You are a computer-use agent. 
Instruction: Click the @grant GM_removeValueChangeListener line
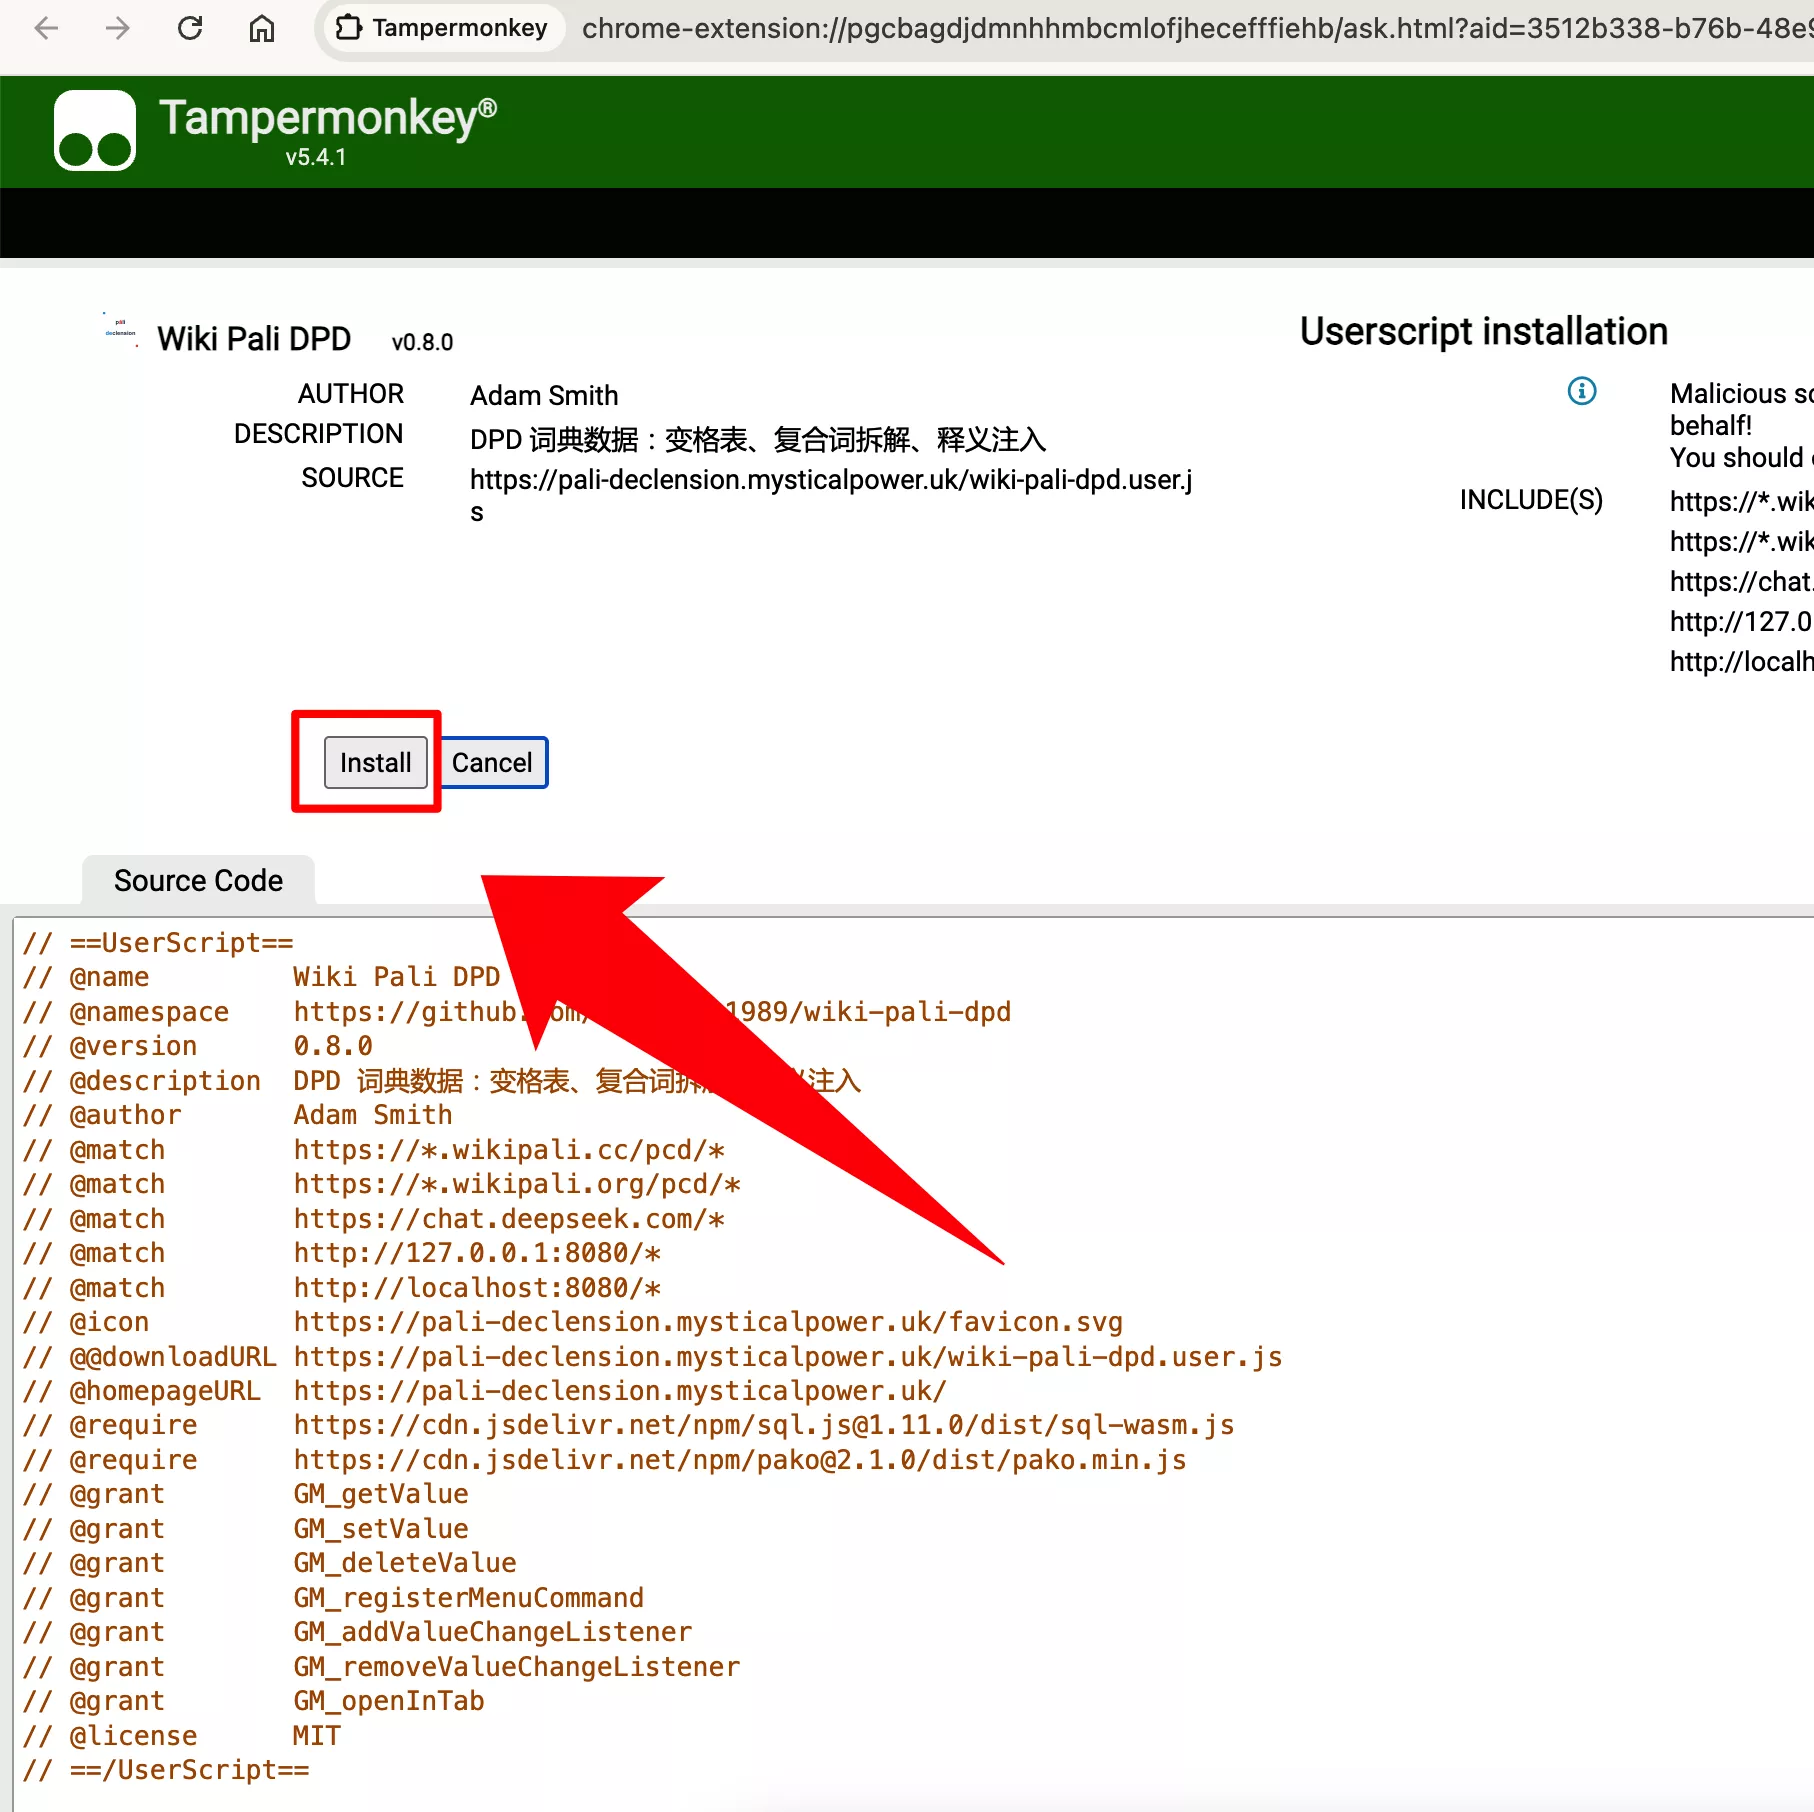point(382,1667)
